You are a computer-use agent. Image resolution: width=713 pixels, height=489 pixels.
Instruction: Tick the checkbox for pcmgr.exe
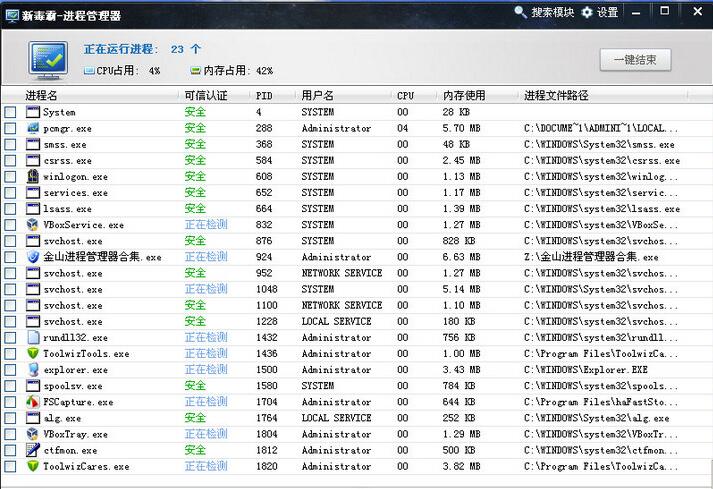(10, 129)
